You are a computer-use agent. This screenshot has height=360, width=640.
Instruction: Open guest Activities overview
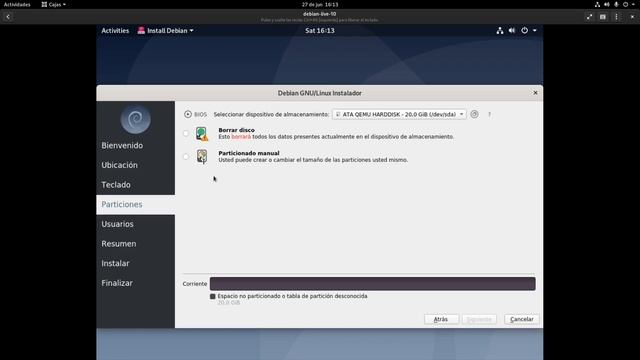(x=115, y=31)
